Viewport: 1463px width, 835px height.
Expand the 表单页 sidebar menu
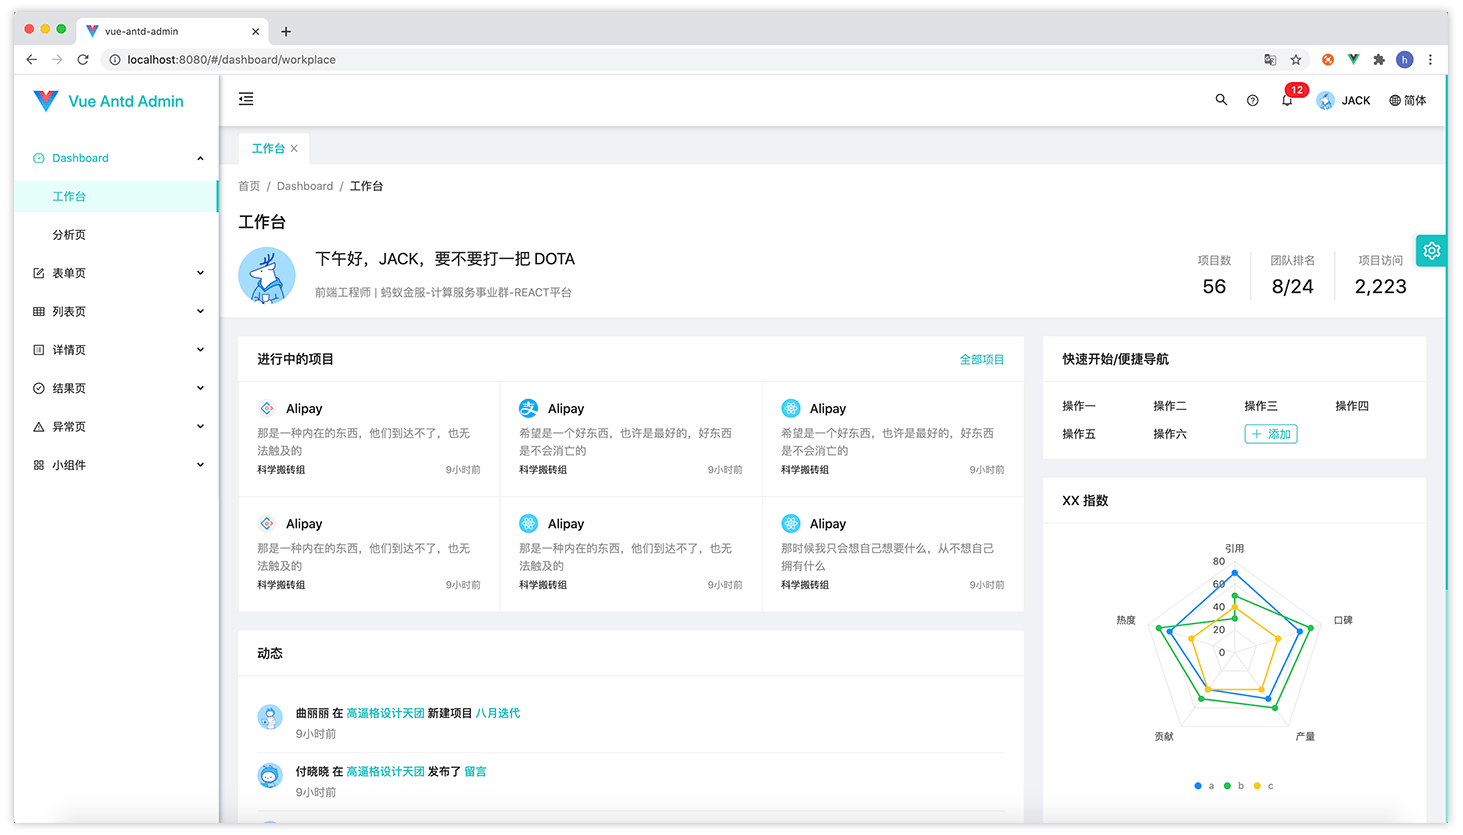[117, 273]
